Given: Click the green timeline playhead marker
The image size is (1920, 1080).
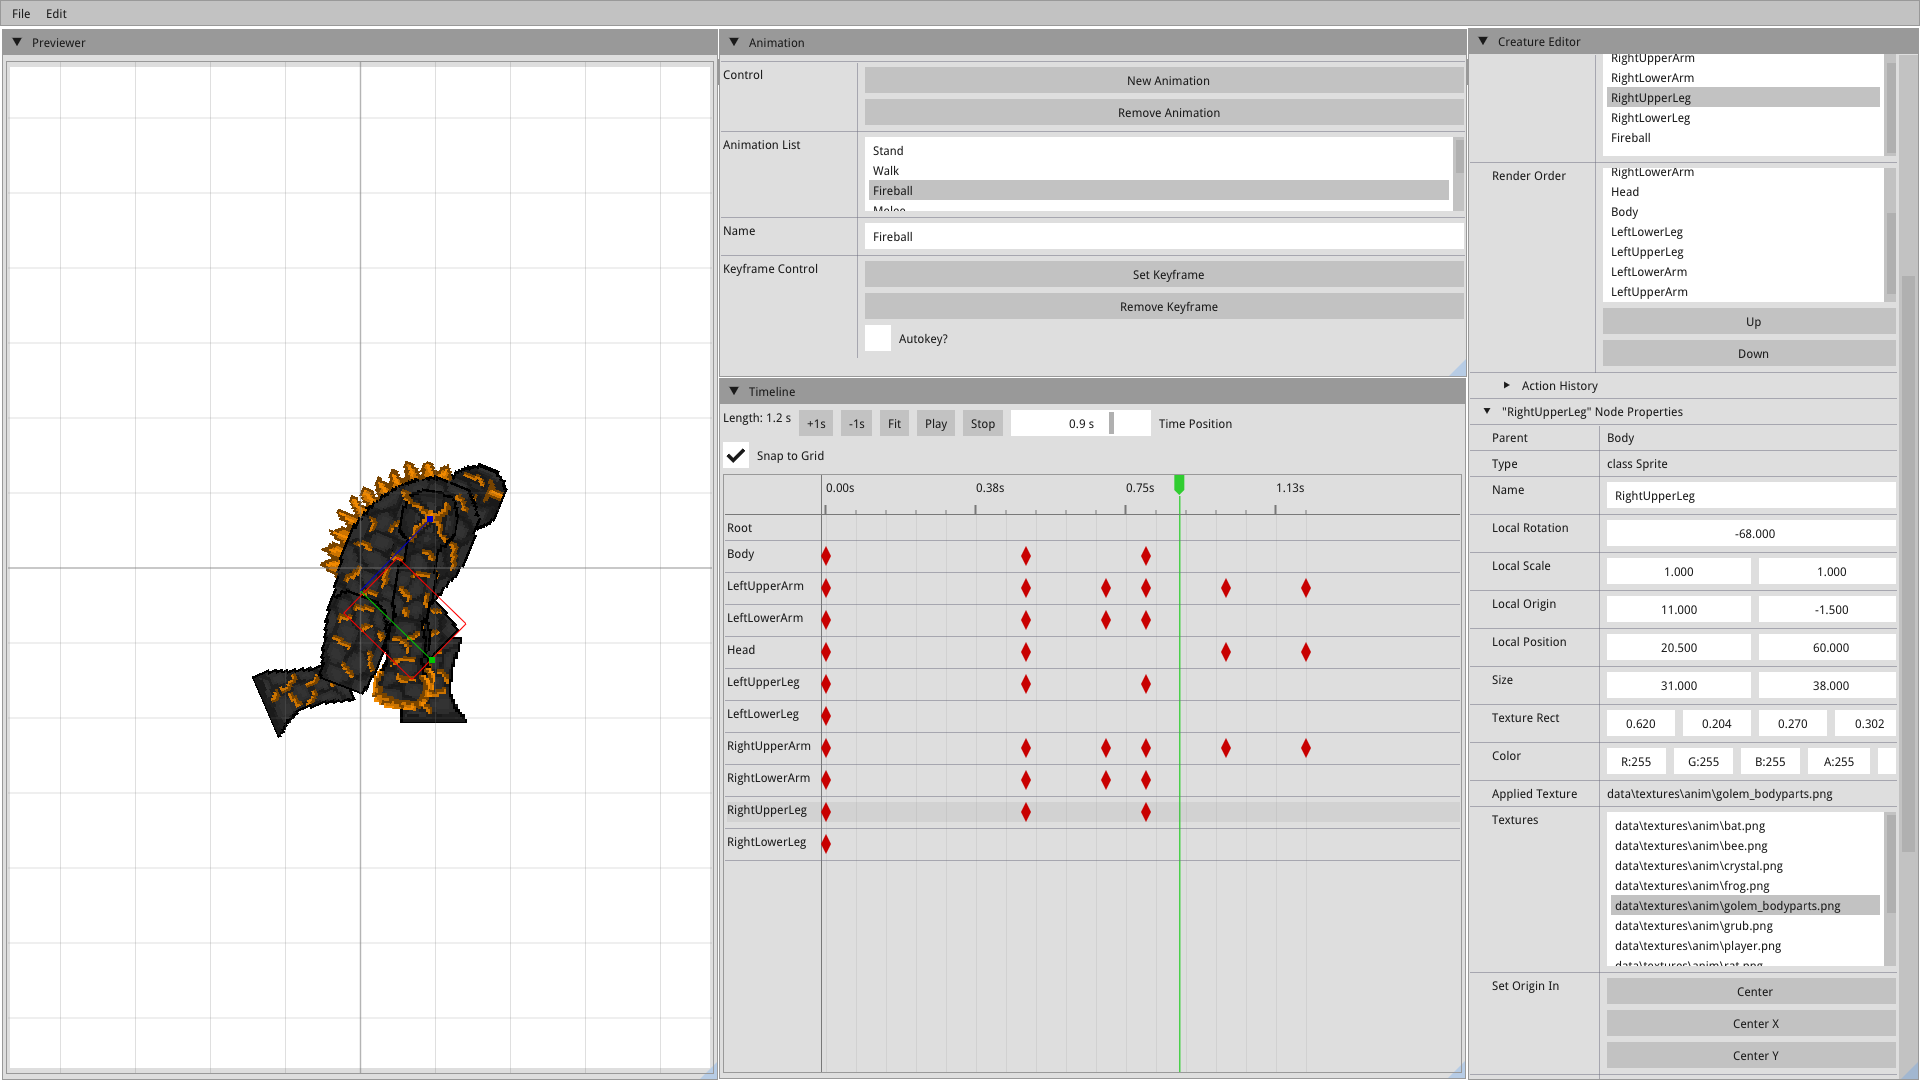Looking at the screenshot, I should coord(1179,484).
